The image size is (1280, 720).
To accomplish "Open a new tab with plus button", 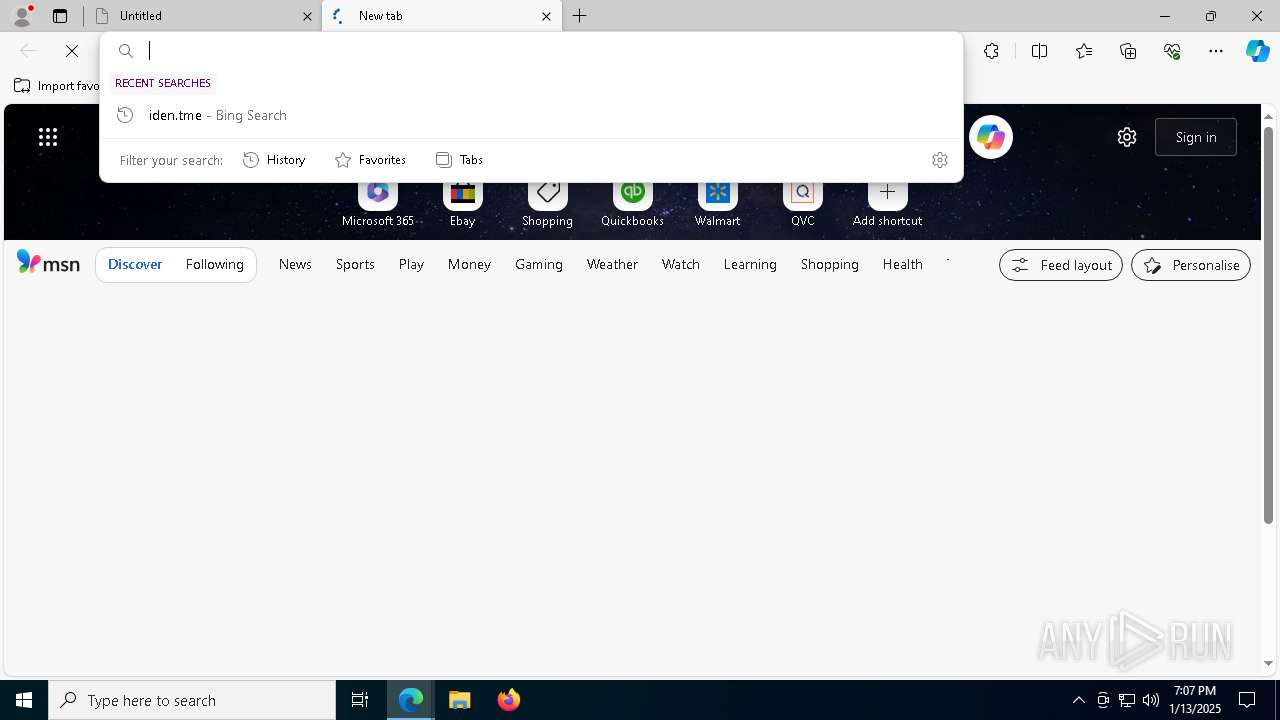I will [x=580, y=16].
